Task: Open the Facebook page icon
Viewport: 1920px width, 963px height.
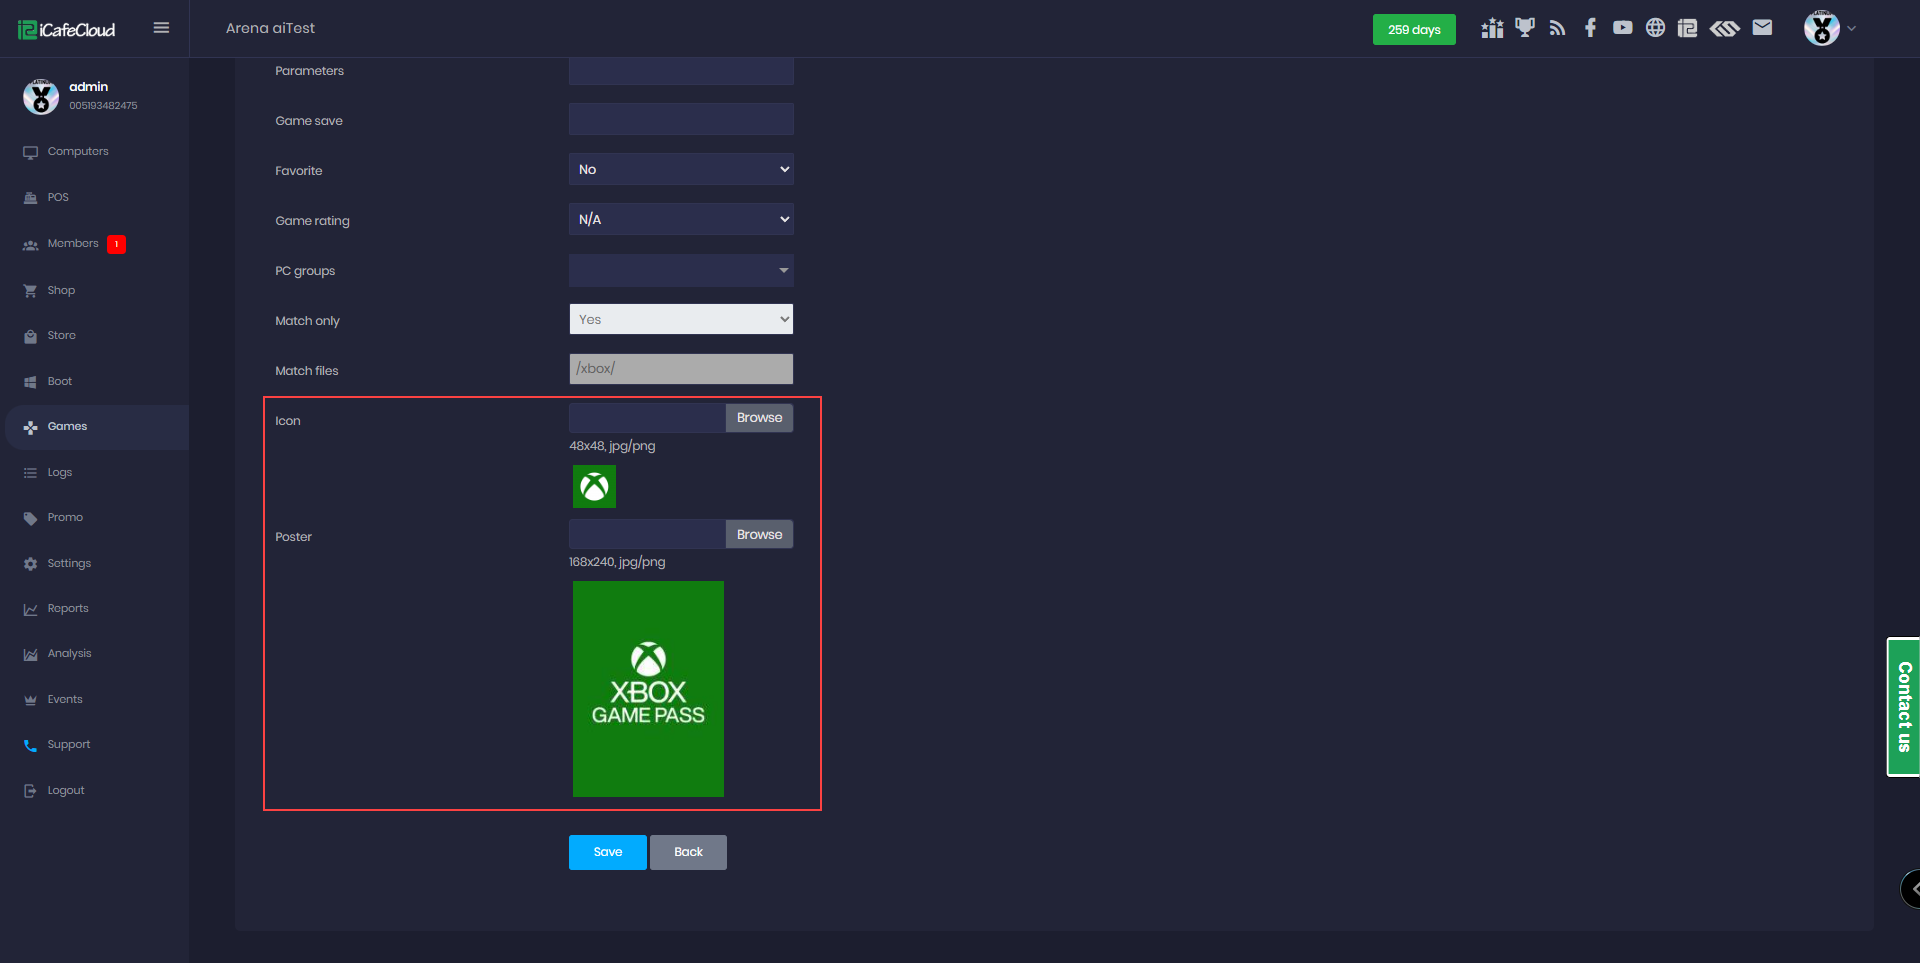Action: coord(1590,28)
